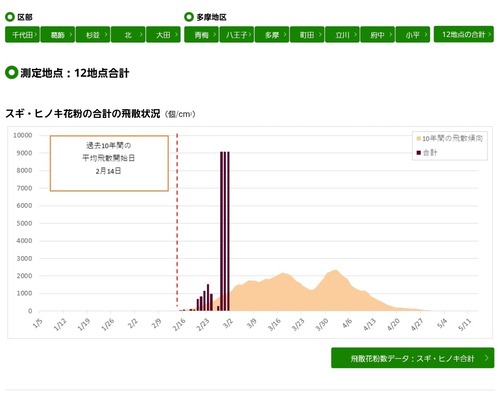500x394 pixels.
Task: Click the 2/16 x-axis date label
Action: [179, 324]
